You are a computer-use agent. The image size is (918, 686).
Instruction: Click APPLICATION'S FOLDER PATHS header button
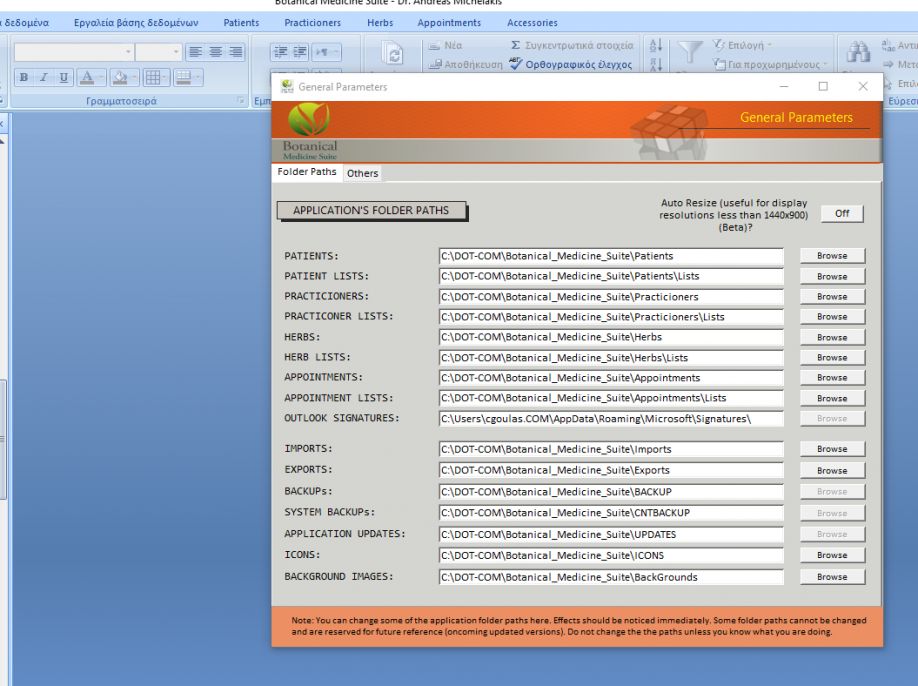click(x=372, y=211)
